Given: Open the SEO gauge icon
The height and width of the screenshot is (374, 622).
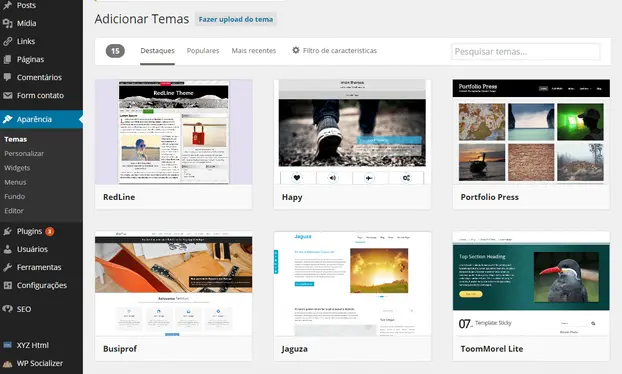Looking at the screenshot, I should coord(8,309).
